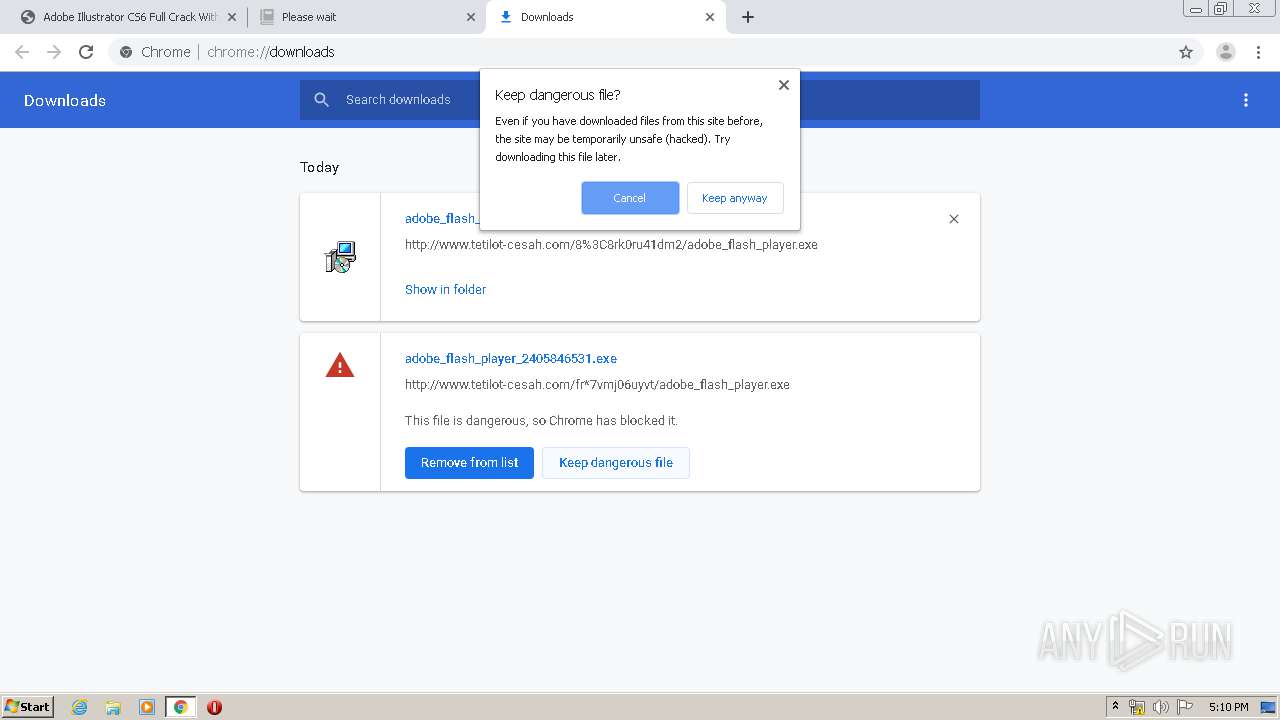The width and height of the screenshot is (1280, 720).
Task: Select the Downloads tab
Action: click(605, 17)
